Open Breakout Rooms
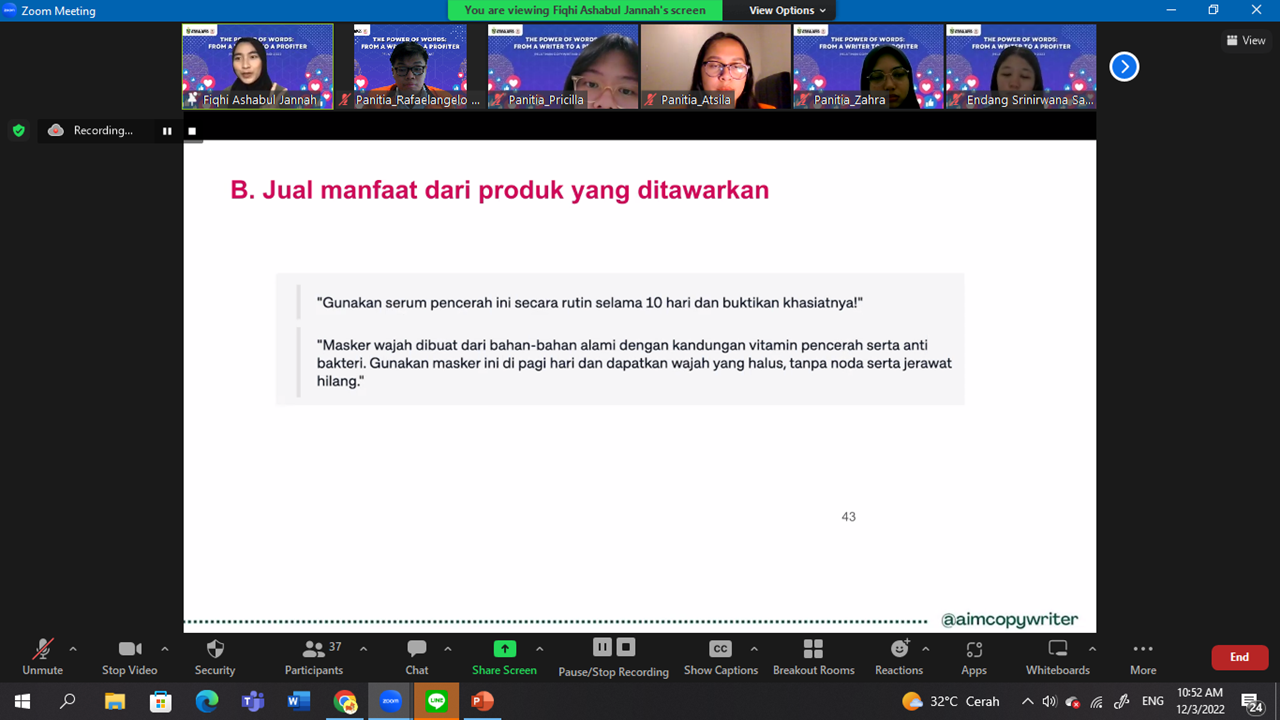 813,650
